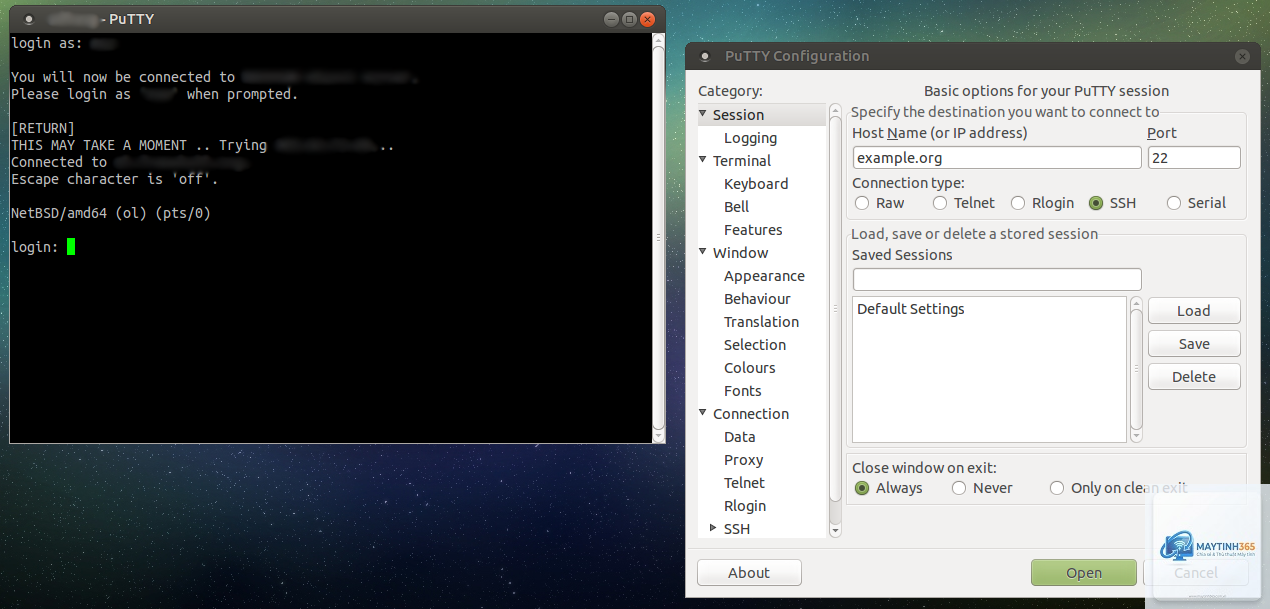This screenshot has width=1270, height=609.
Task: Click the MAYTINH365 watermark logo
Action: [x=1208, y=546]
